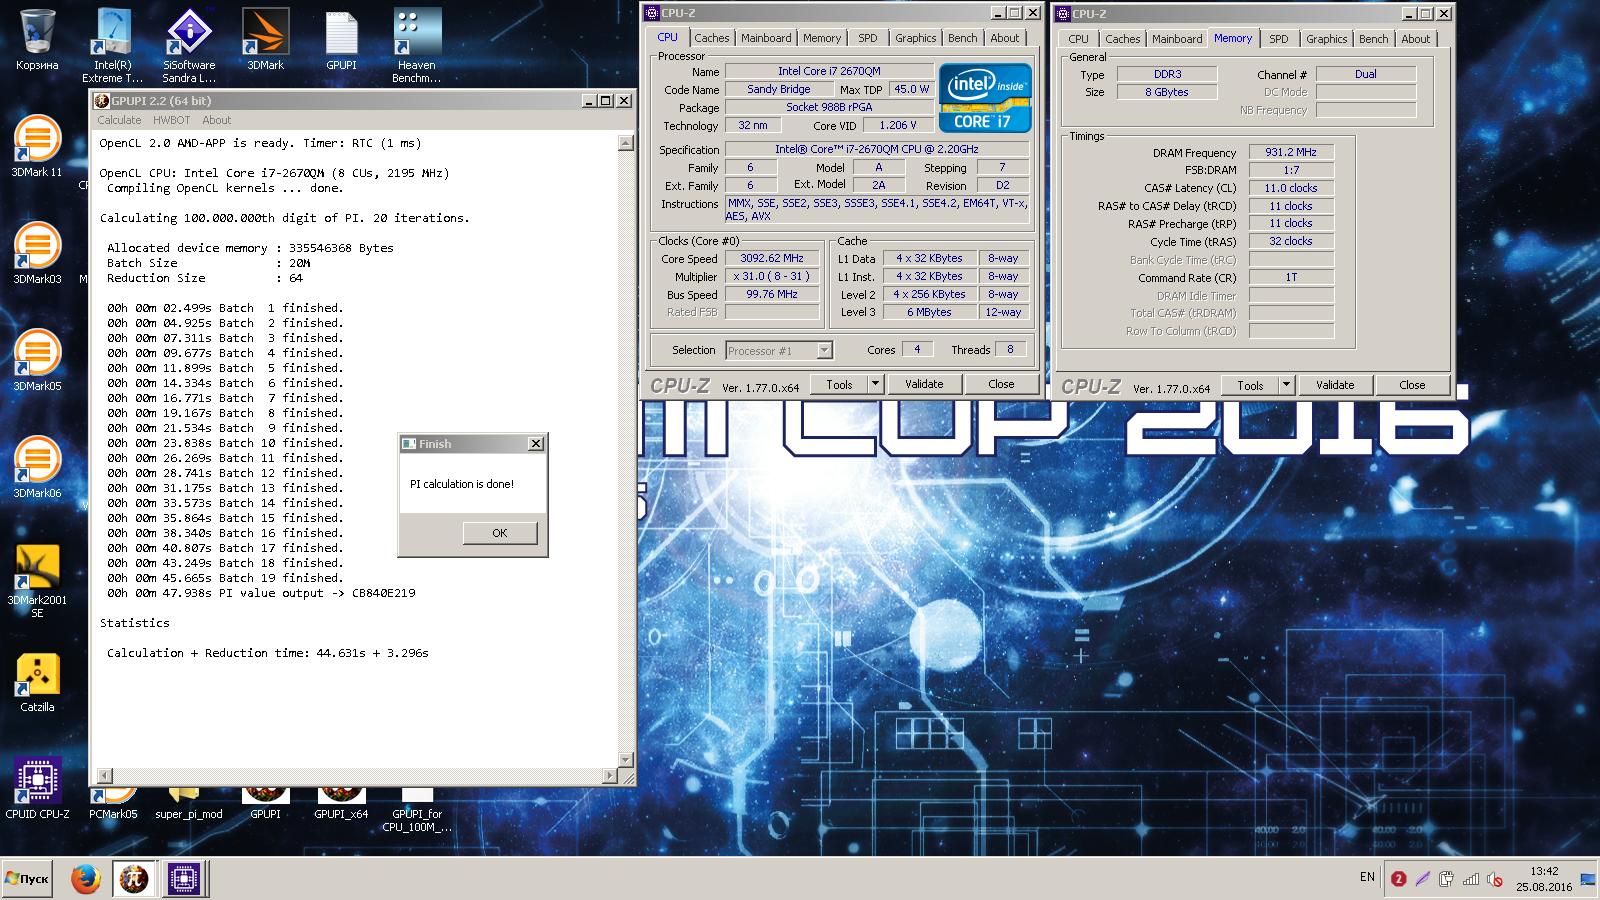Launch 3DMark2001 SE desktop shortcut
Viewport: 1600px width, 900px height.
pyautogui.click(x=37, y=580)
